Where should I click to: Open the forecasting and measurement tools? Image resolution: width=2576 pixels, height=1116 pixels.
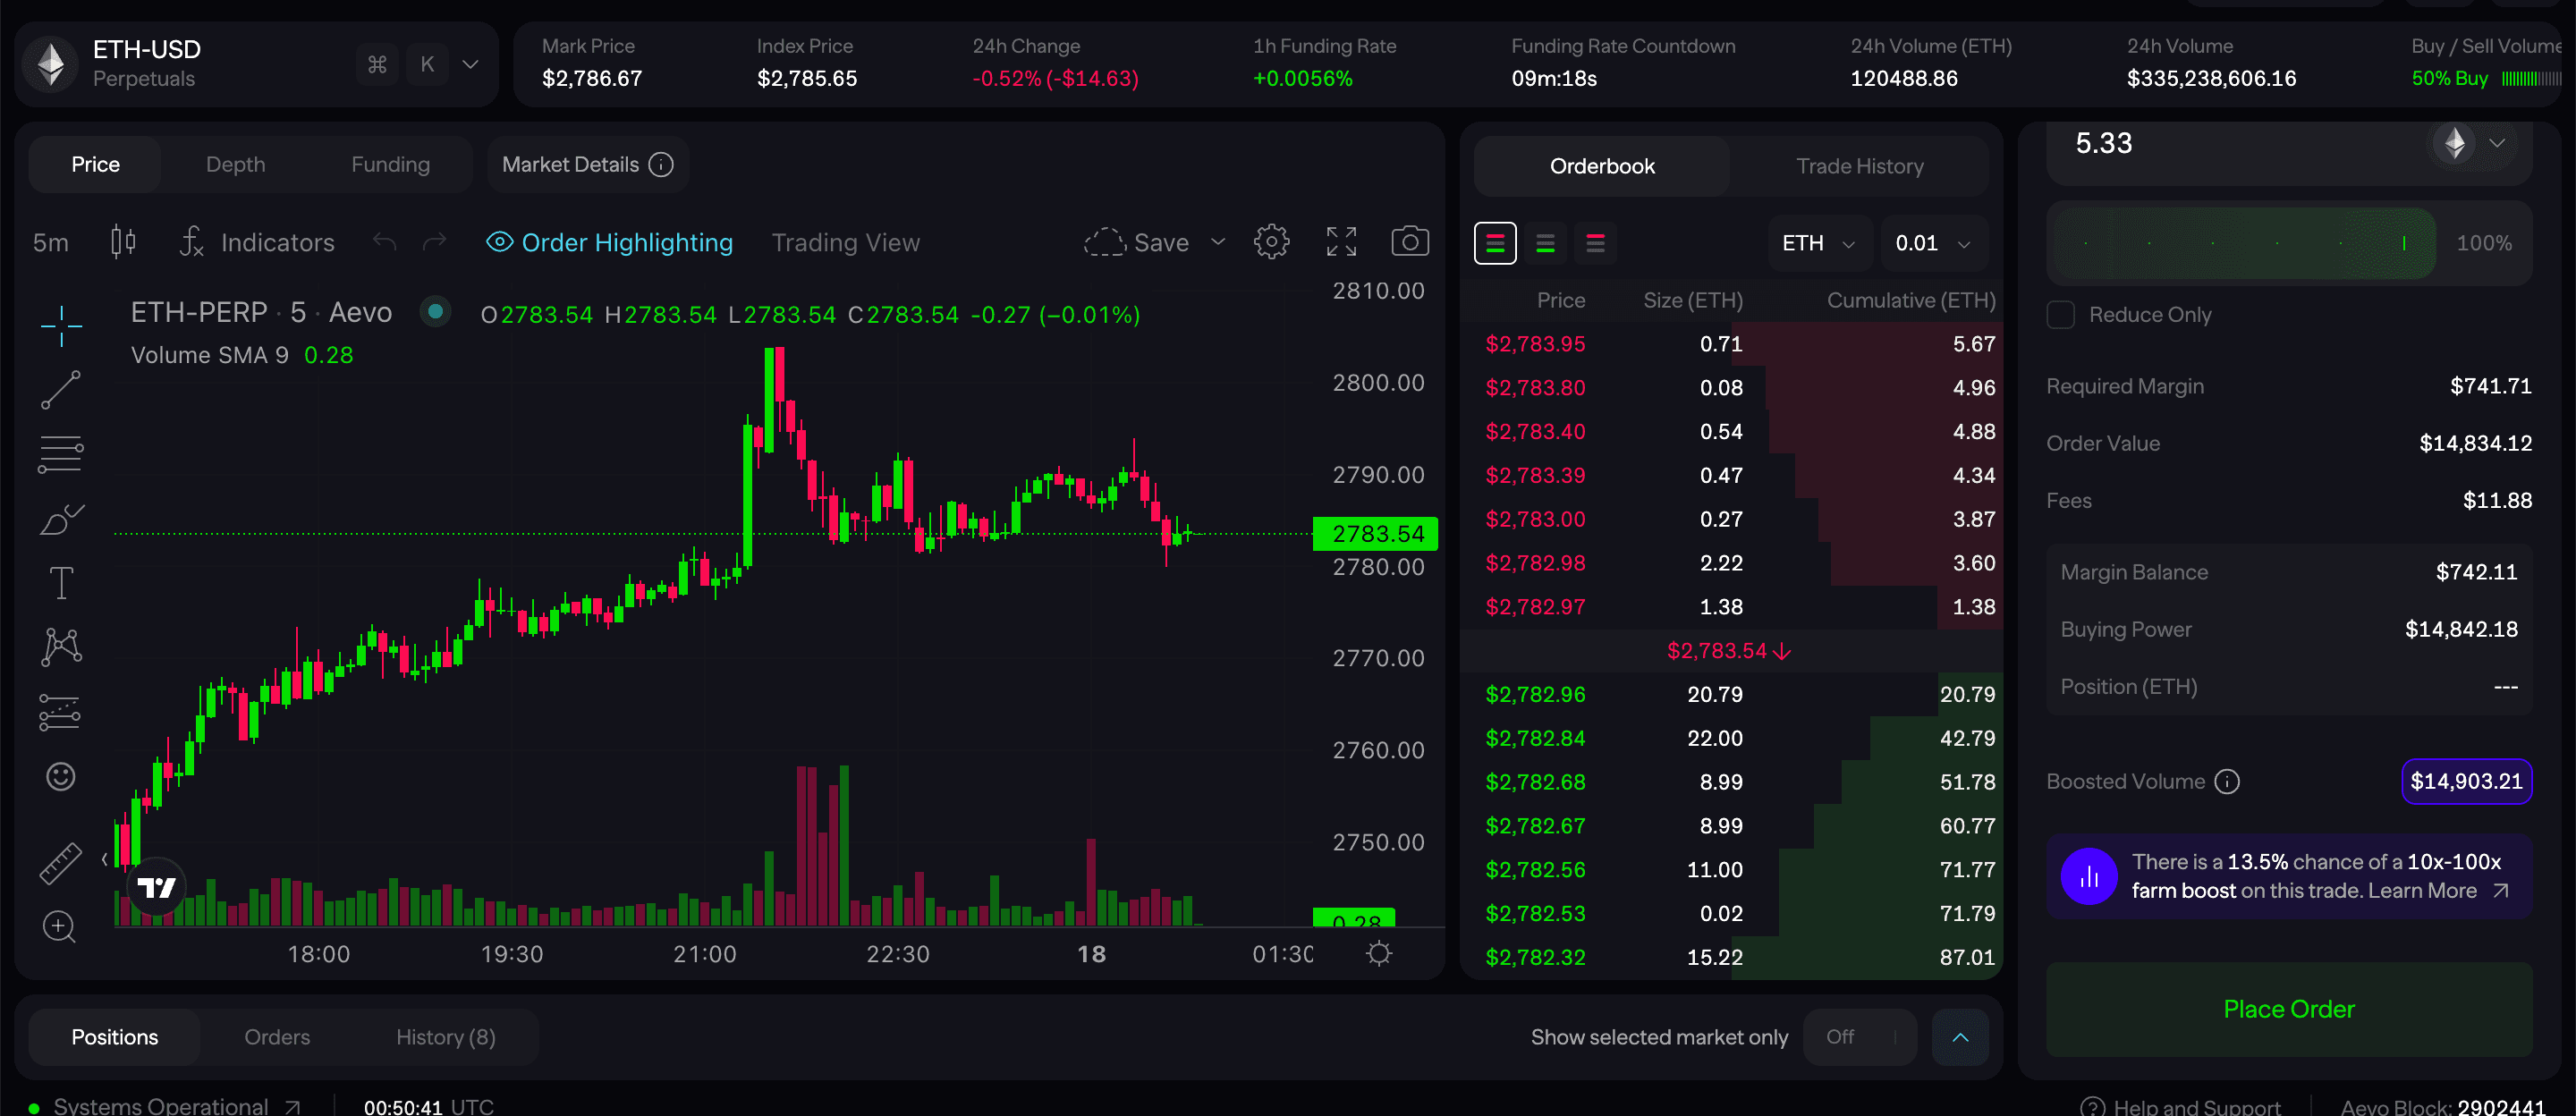[61, 712]
